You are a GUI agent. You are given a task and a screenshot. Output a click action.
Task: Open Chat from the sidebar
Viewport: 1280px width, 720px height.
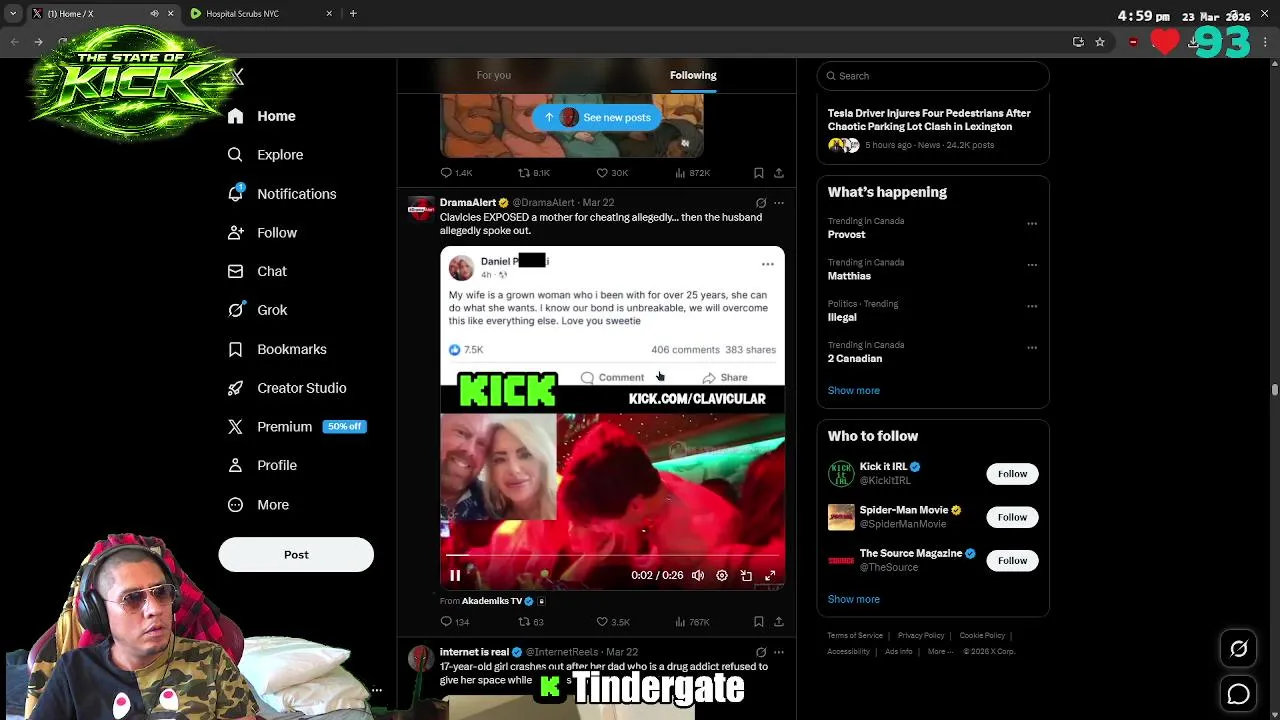pyautogui.click(x=257, y=271)
